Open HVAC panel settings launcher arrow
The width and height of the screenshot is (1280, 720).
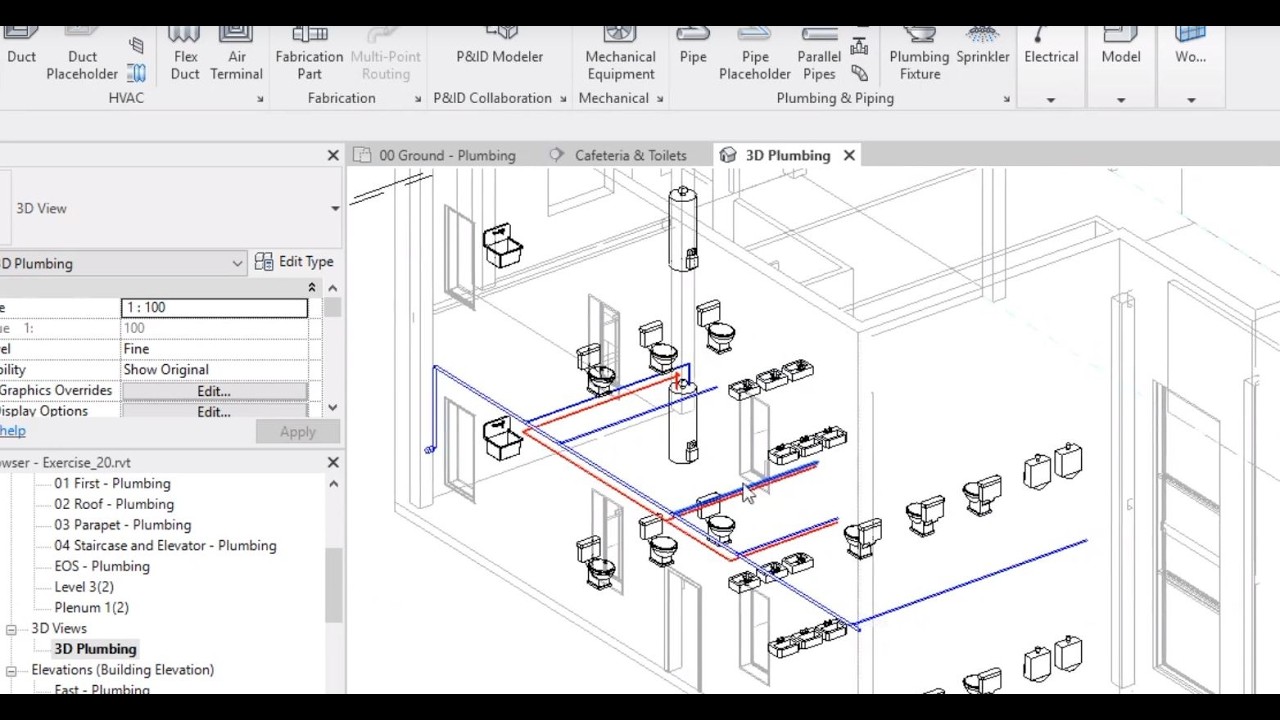(260, 99)
